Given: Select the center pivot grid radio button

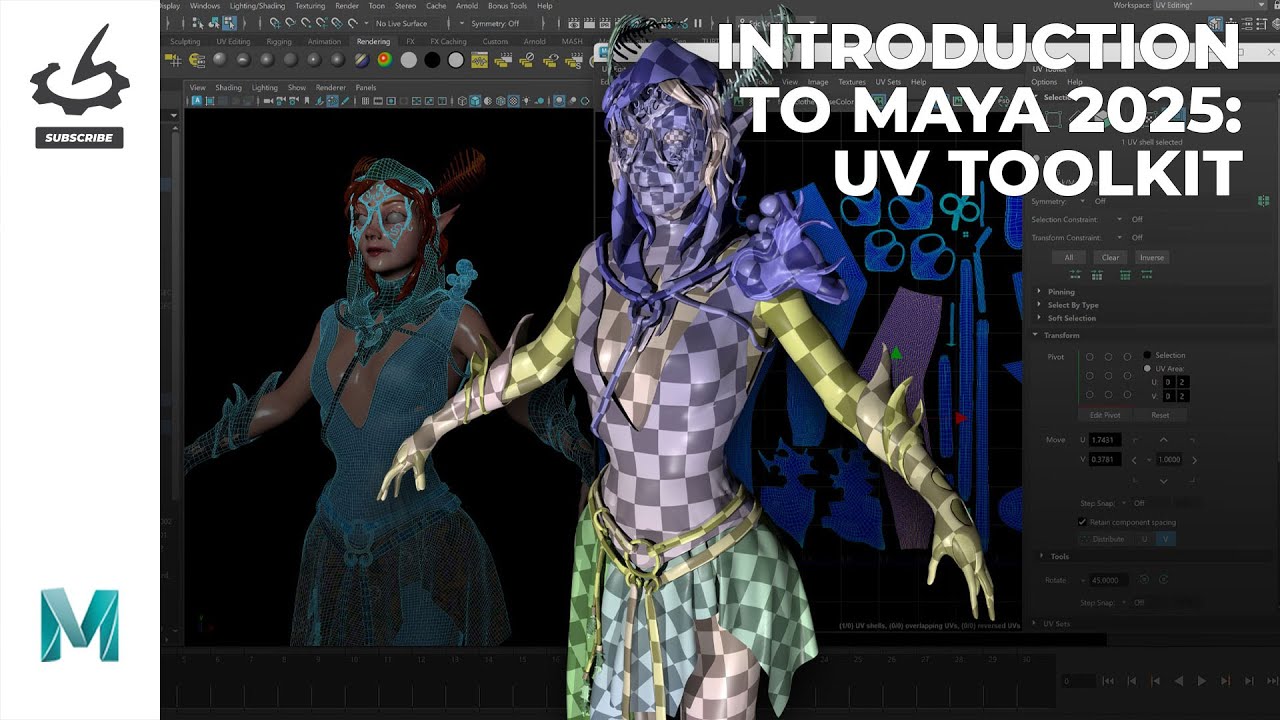Looking at the screenshot, I should click(x=1108, y=376).
